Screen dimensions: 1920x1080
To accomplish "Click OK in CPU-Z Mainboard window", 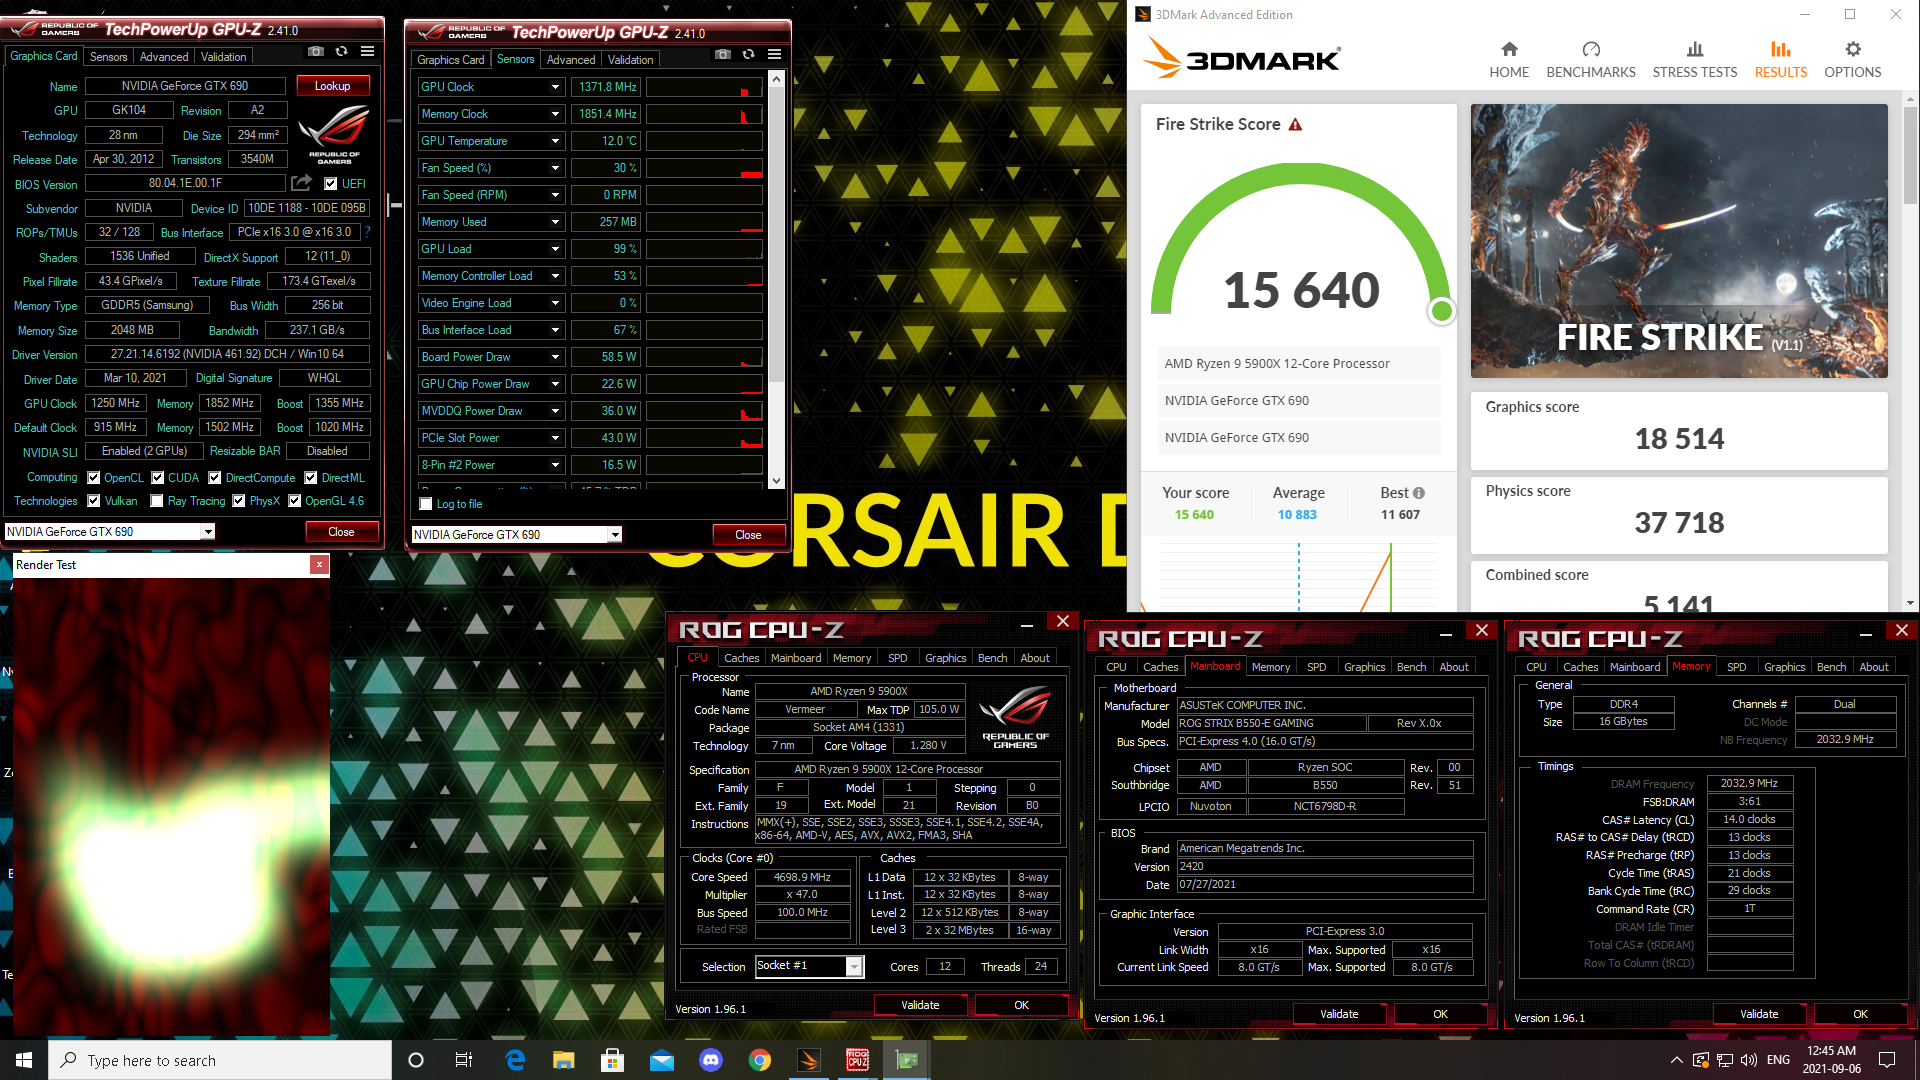I will pos(1440,1014).
